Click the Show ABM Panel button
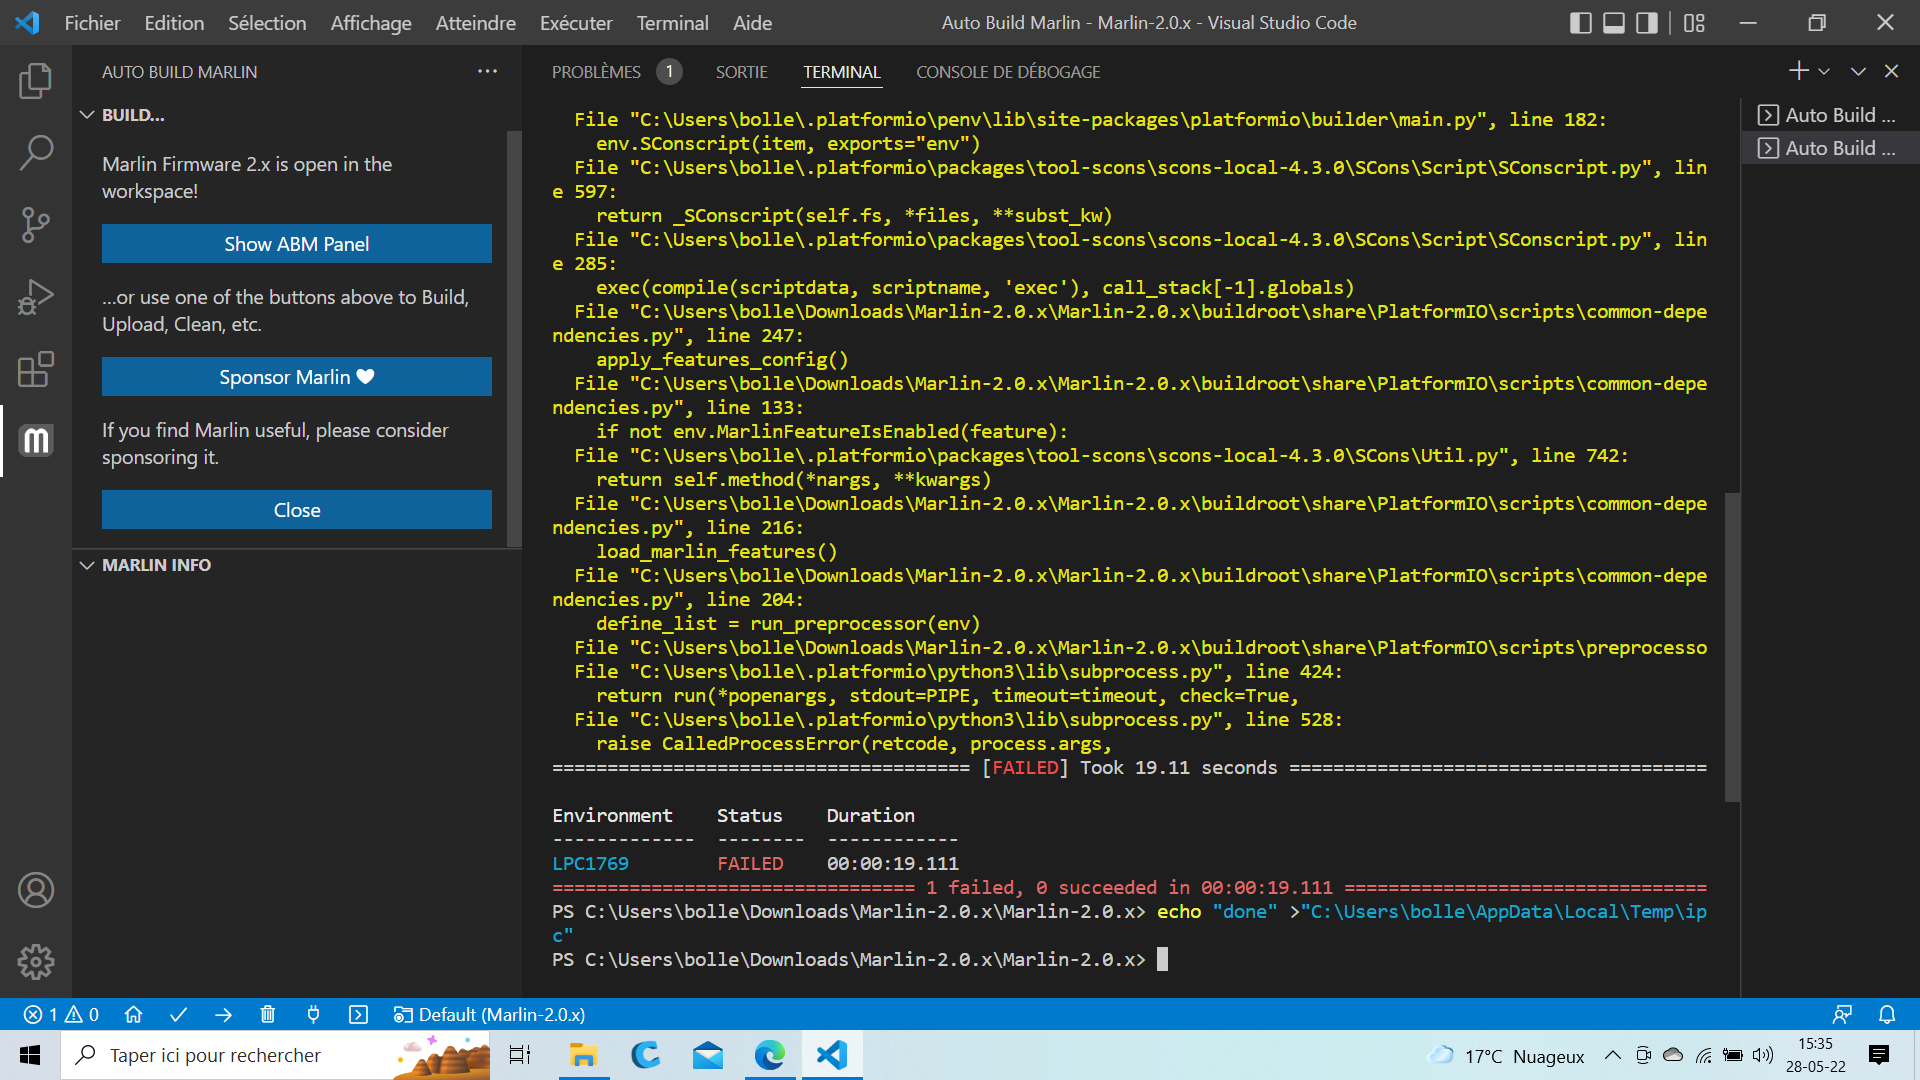The width and height of the screenshot is (1920, 1080). click(x=296, y=244)
